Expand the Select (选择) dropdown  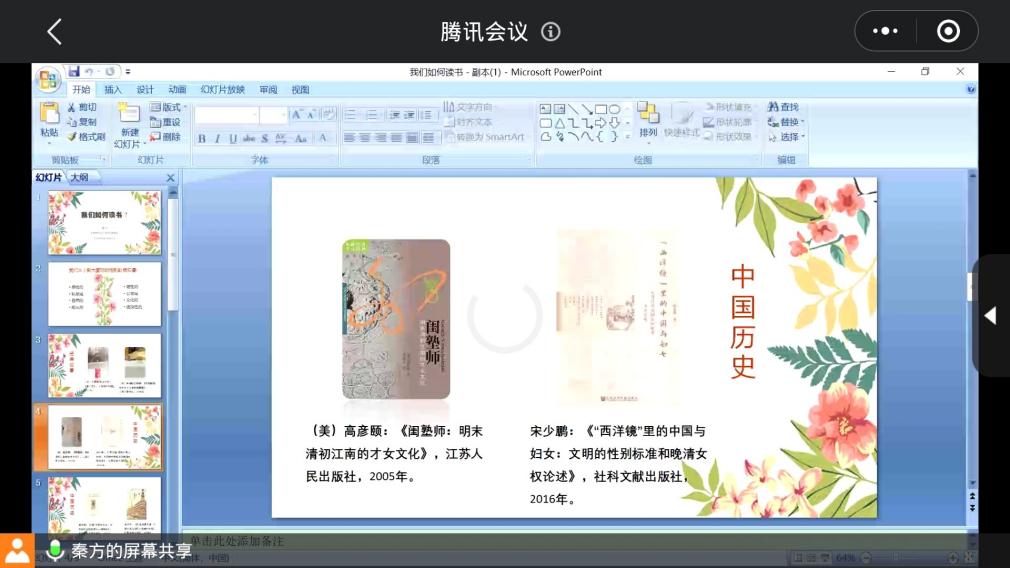789,137
